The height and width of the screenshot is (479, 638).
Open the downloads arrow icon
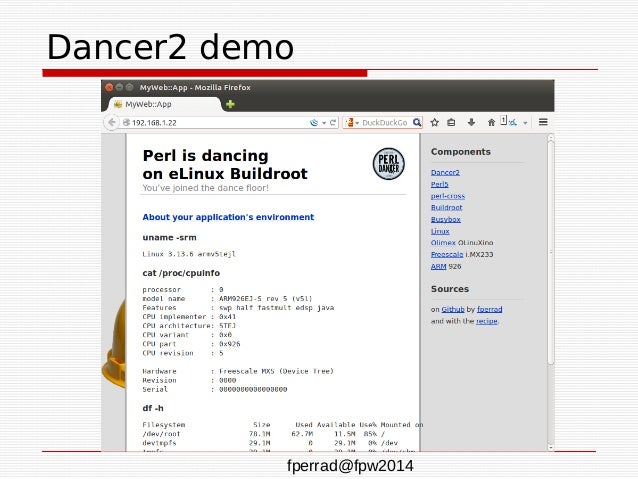(471, 122)
